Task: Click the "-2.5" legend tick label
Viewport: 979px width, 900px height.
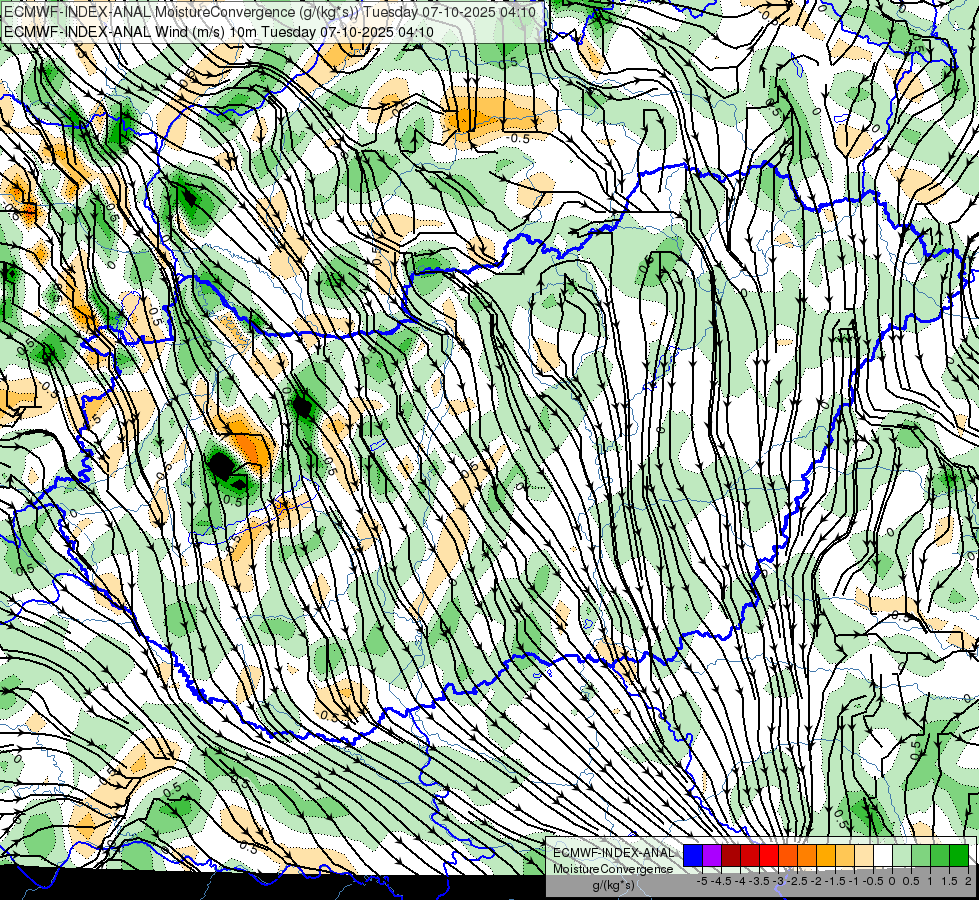Action: [796, 881]
